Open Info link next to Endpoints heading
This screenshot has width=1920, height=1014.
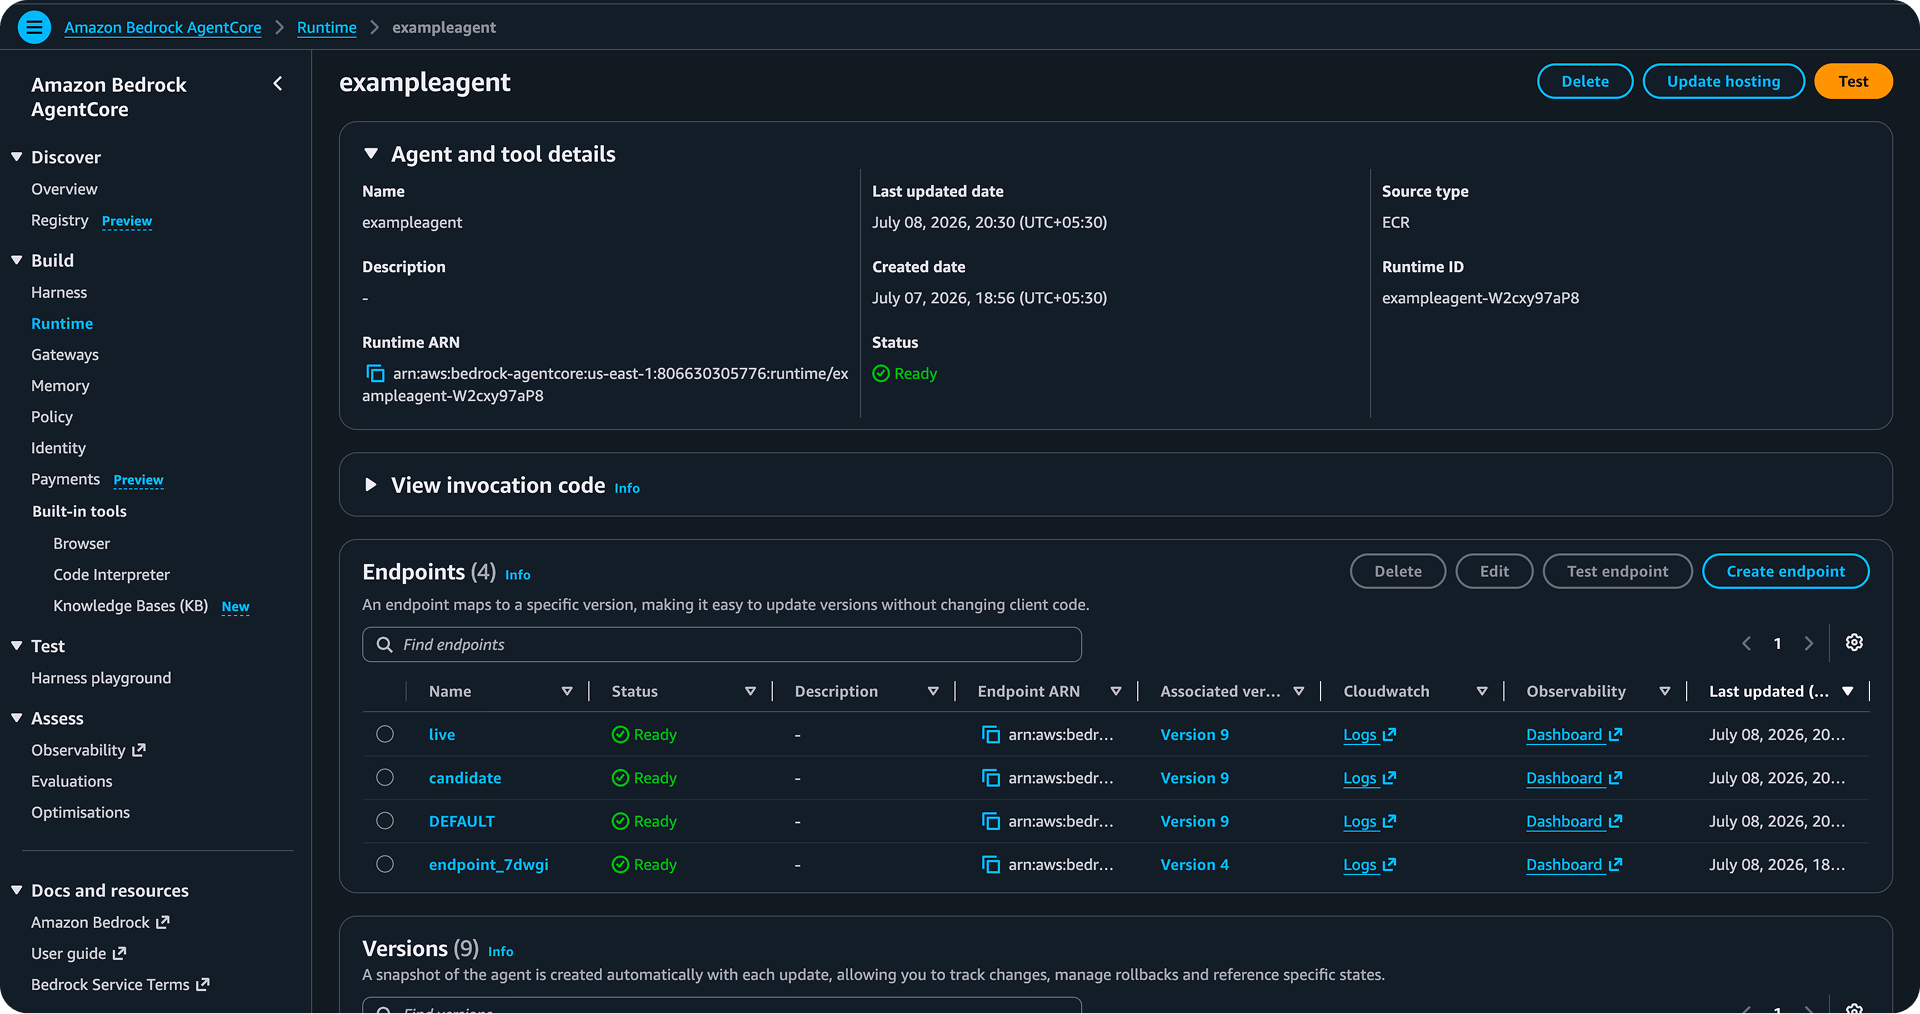pyautogui.click(x=517, y=575)
